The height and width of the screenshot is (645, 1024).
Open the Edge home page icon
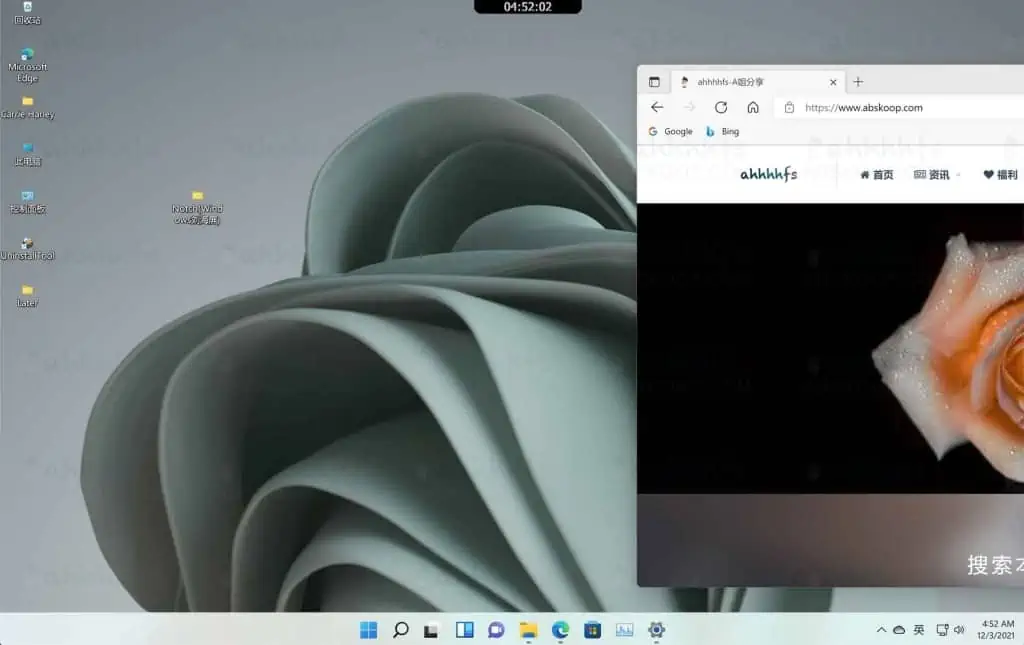click(x=753, y=107)
